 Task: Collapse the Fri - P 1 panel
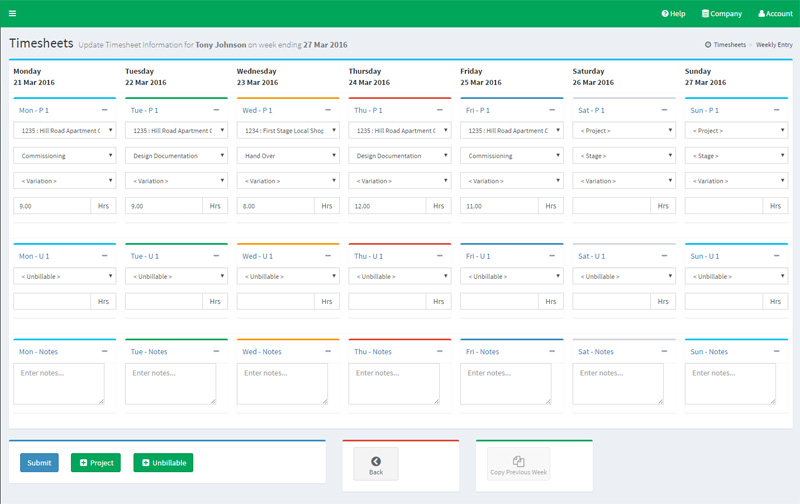552,110
